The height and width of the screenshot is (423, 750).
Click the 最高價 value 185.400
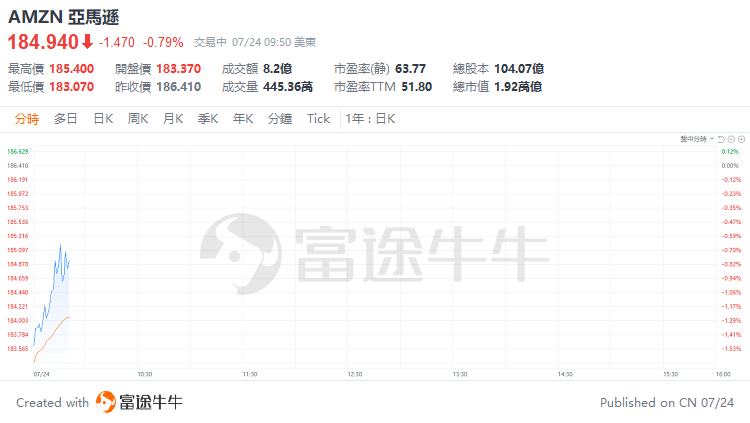click(x=72, y=69)
